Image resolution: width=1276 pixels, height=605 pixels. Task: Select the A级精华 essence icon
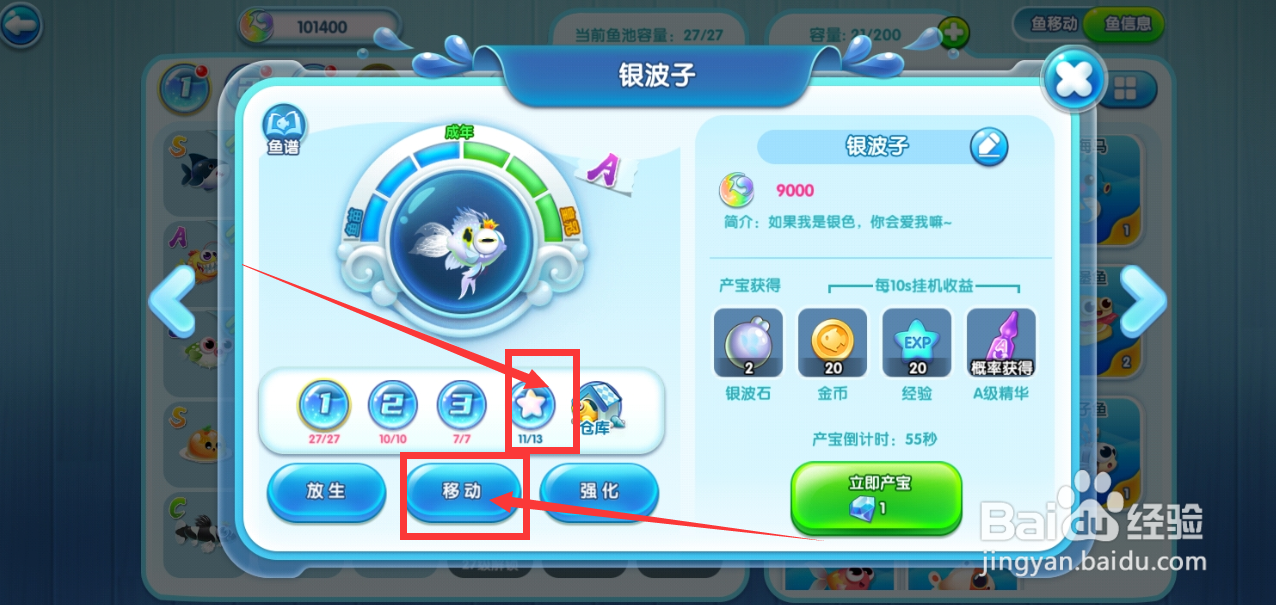(x=1001, y=343)
